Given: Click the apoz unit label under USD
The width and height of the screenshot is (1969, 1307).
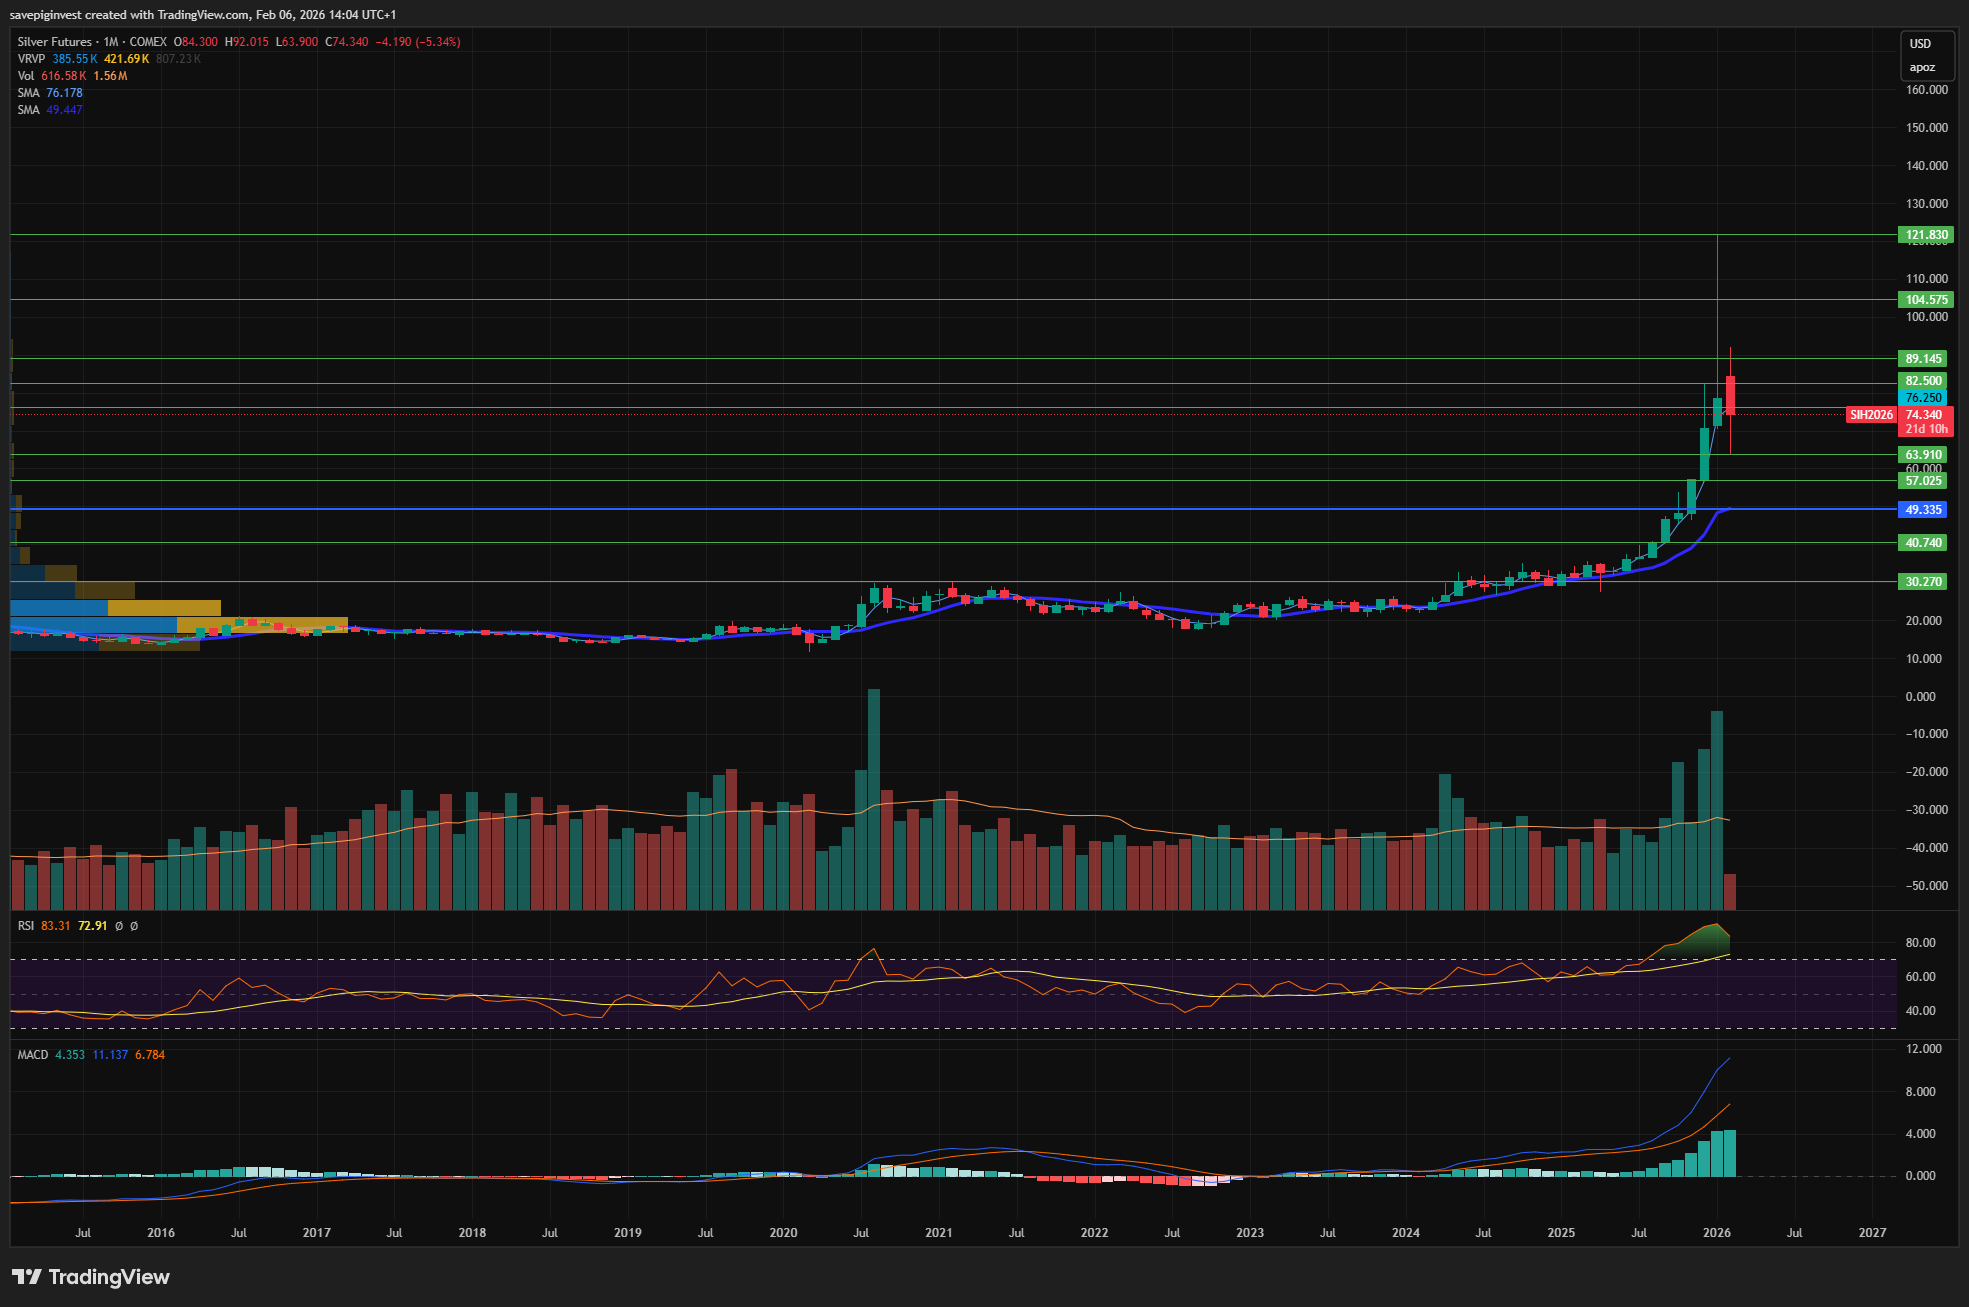Looking at the screenshot, I should point(1922,68).
